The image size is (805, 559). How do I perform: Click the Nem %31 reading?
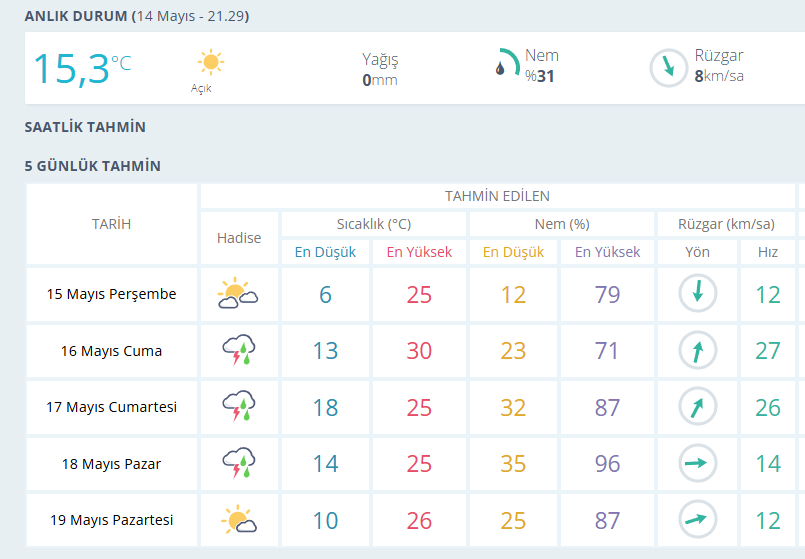click(542, 66)
